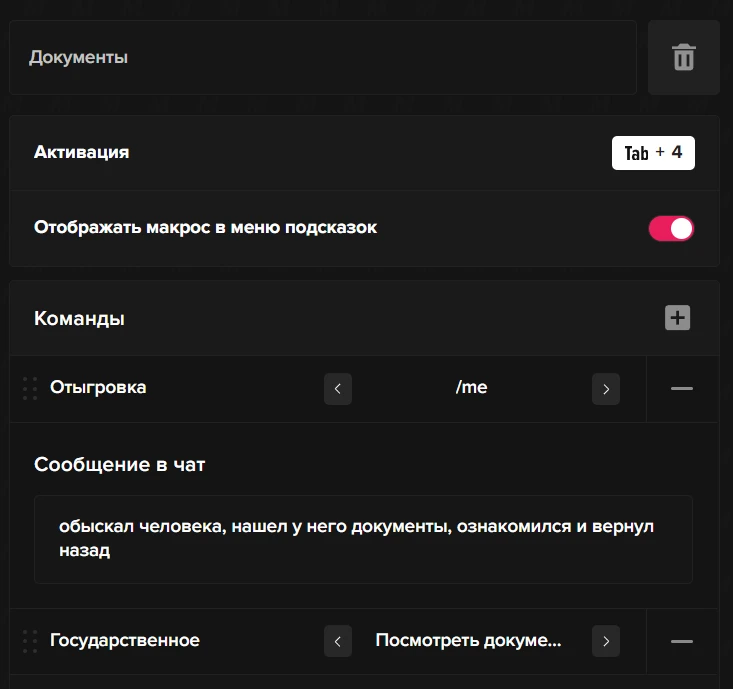Click the Отыгровка command label
The width and height of the screenshot is (733, 689).
click(98, 388)
